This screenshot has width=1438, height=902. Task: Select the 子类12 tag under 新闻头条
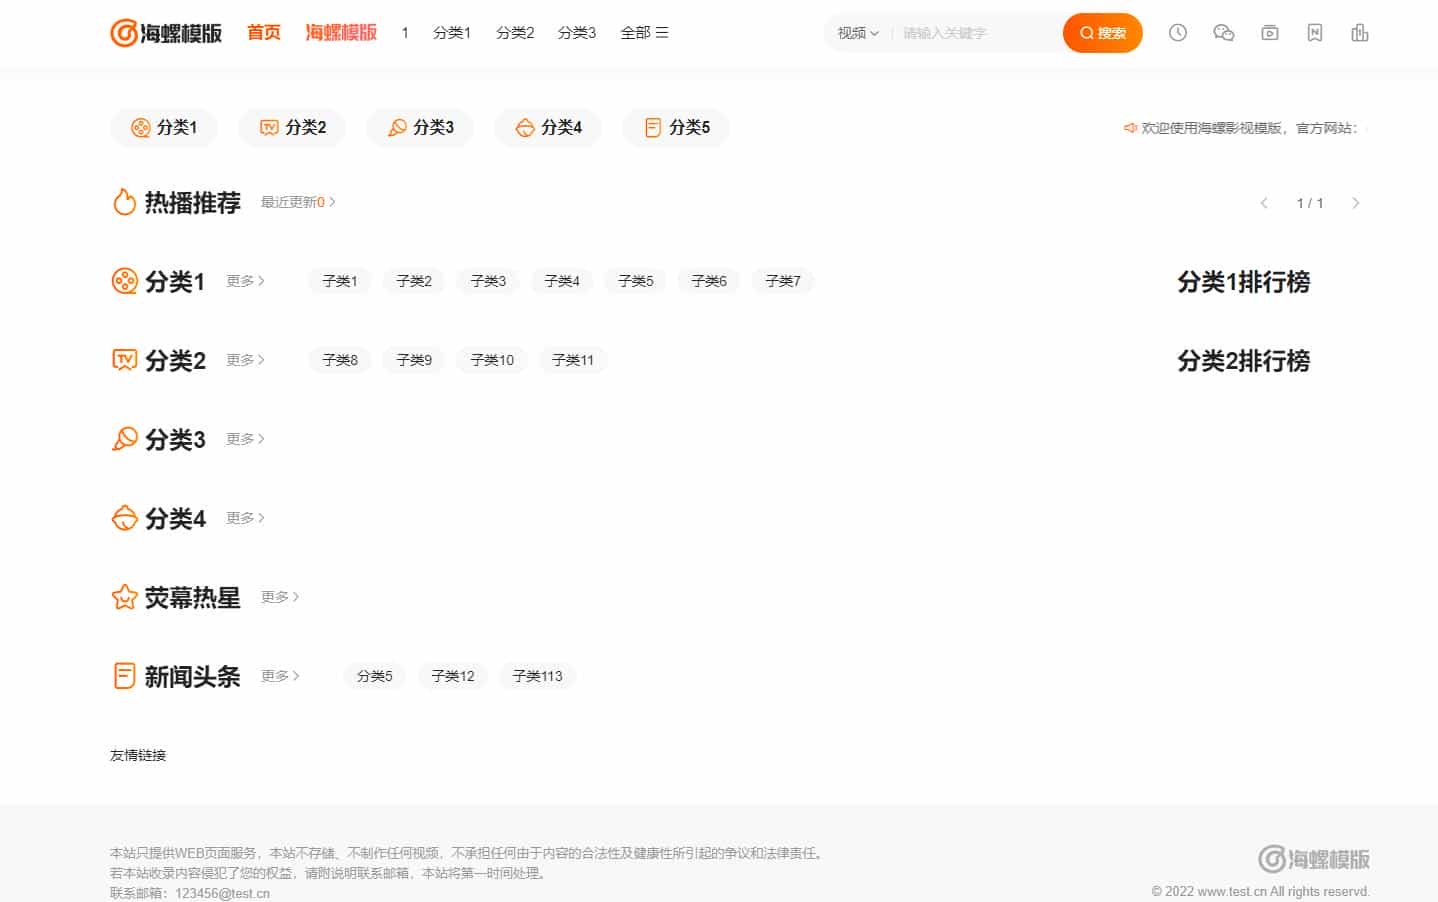[x=453, y=676]
